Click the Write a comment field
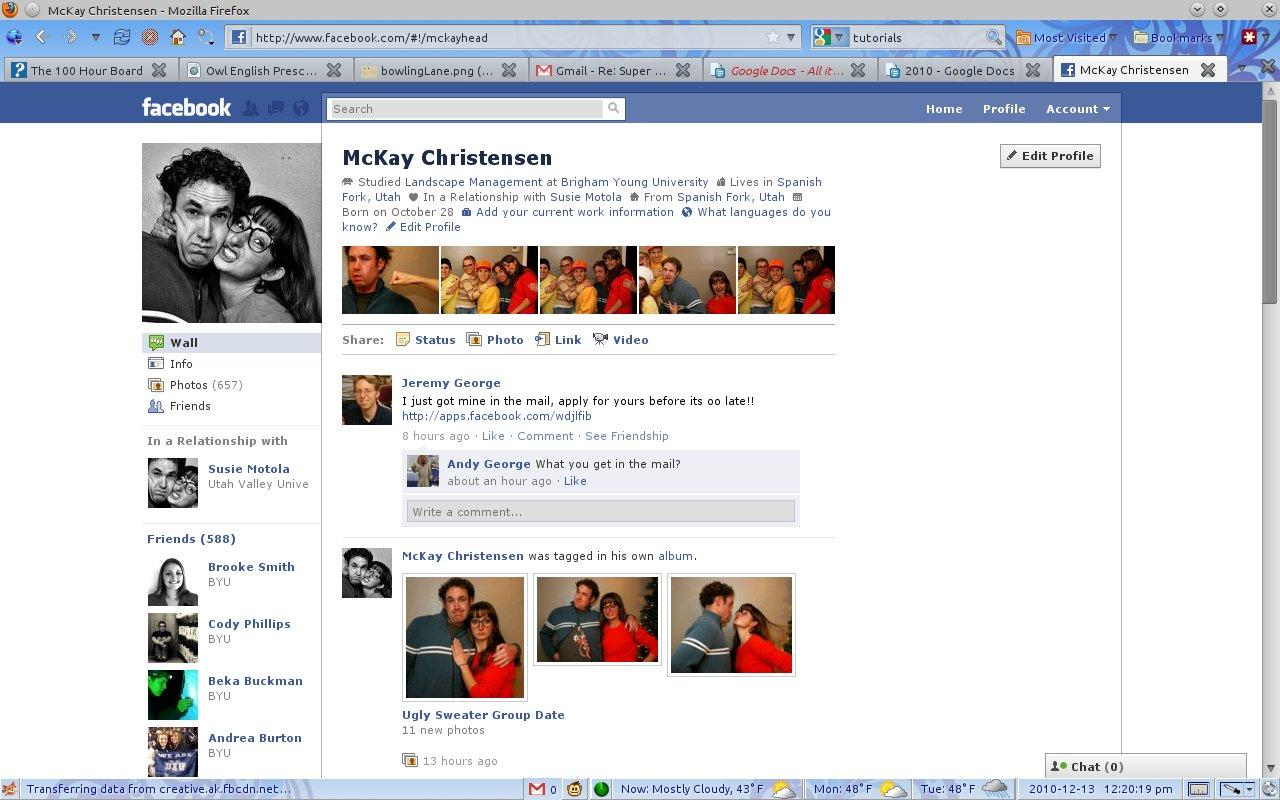1280x800 pixels. (600, 512)
